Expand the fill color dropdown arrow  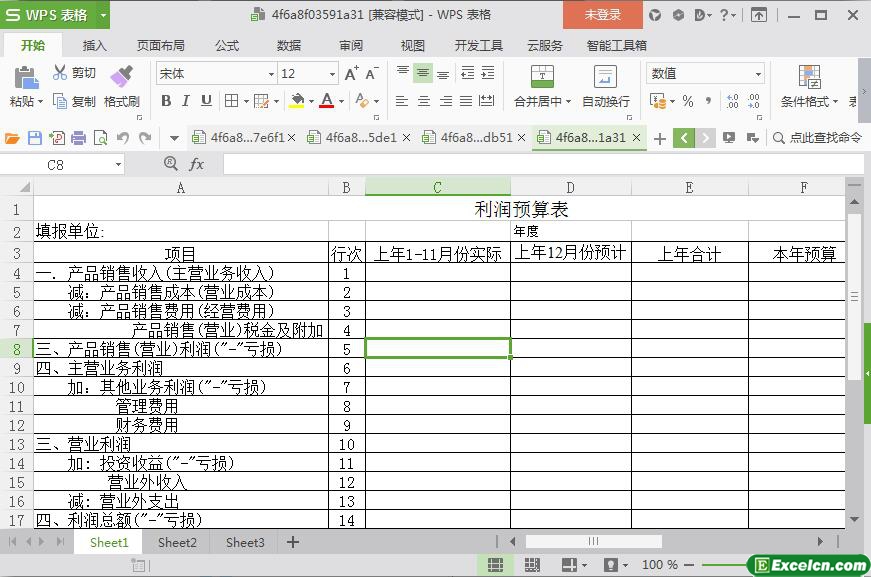[x=311, y=102]
